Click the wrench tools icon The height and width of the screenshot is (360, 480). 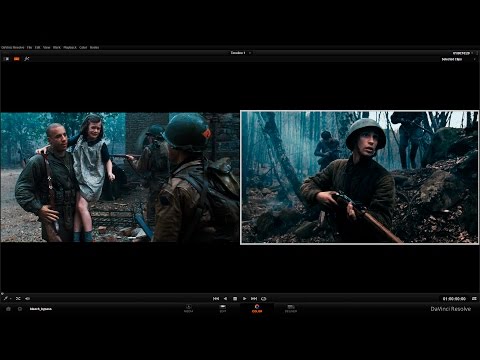click(x=27, y=59)
